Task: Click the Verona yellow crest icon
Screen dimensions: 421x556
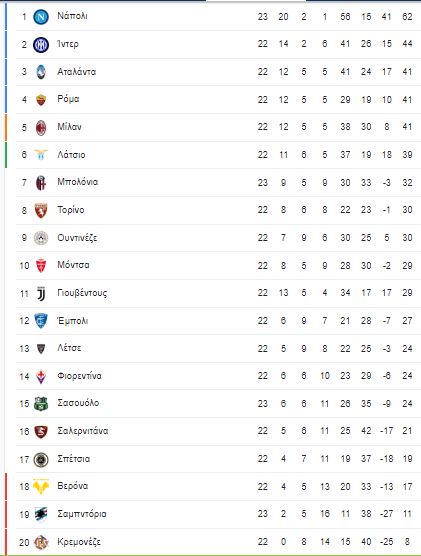Action: click(41, 486)
